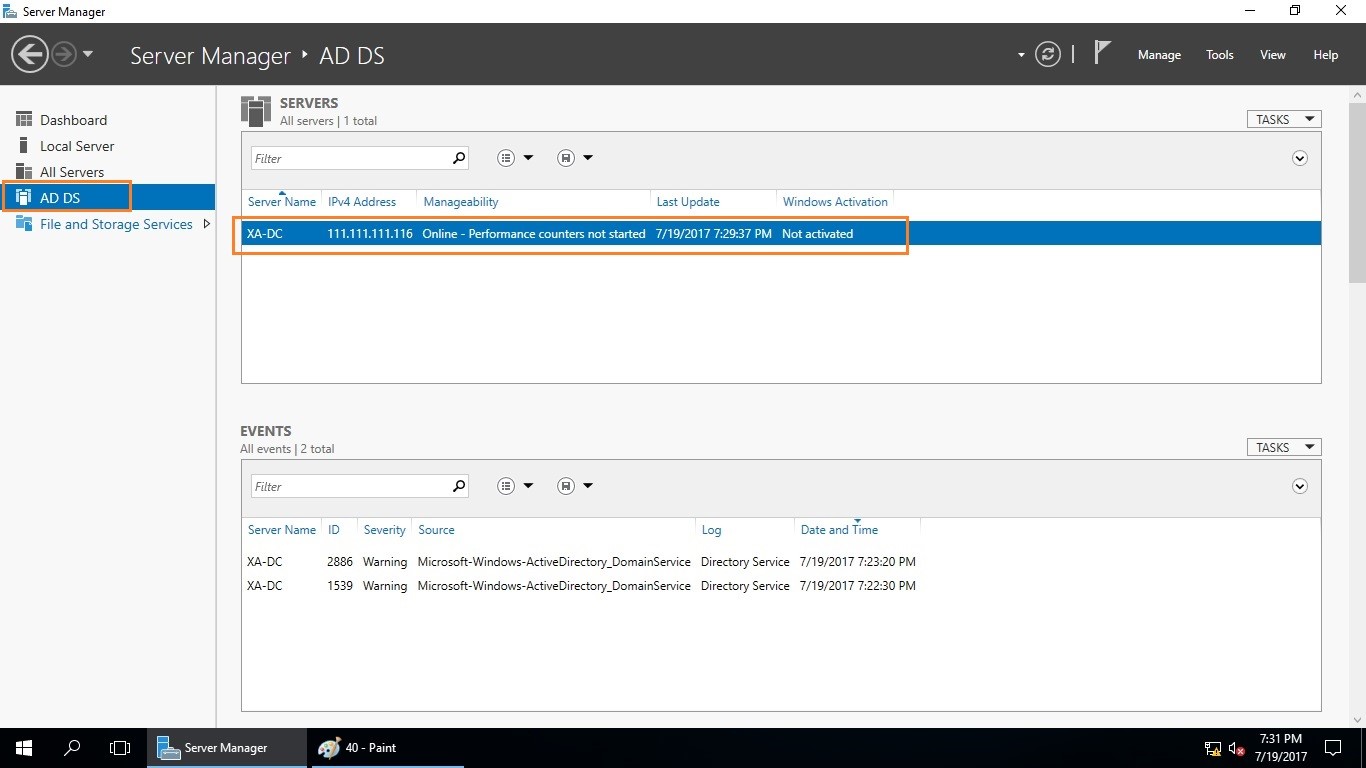Click File and Storage Services icon
Screen dimensions: 1366x768
pyautogui.click(x=24, y=224)
